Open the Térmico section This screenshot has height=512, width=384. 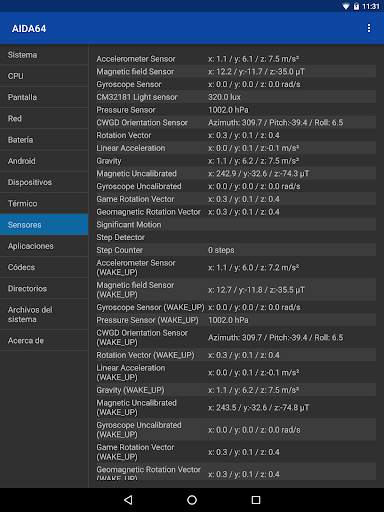(x=44, y=204)
